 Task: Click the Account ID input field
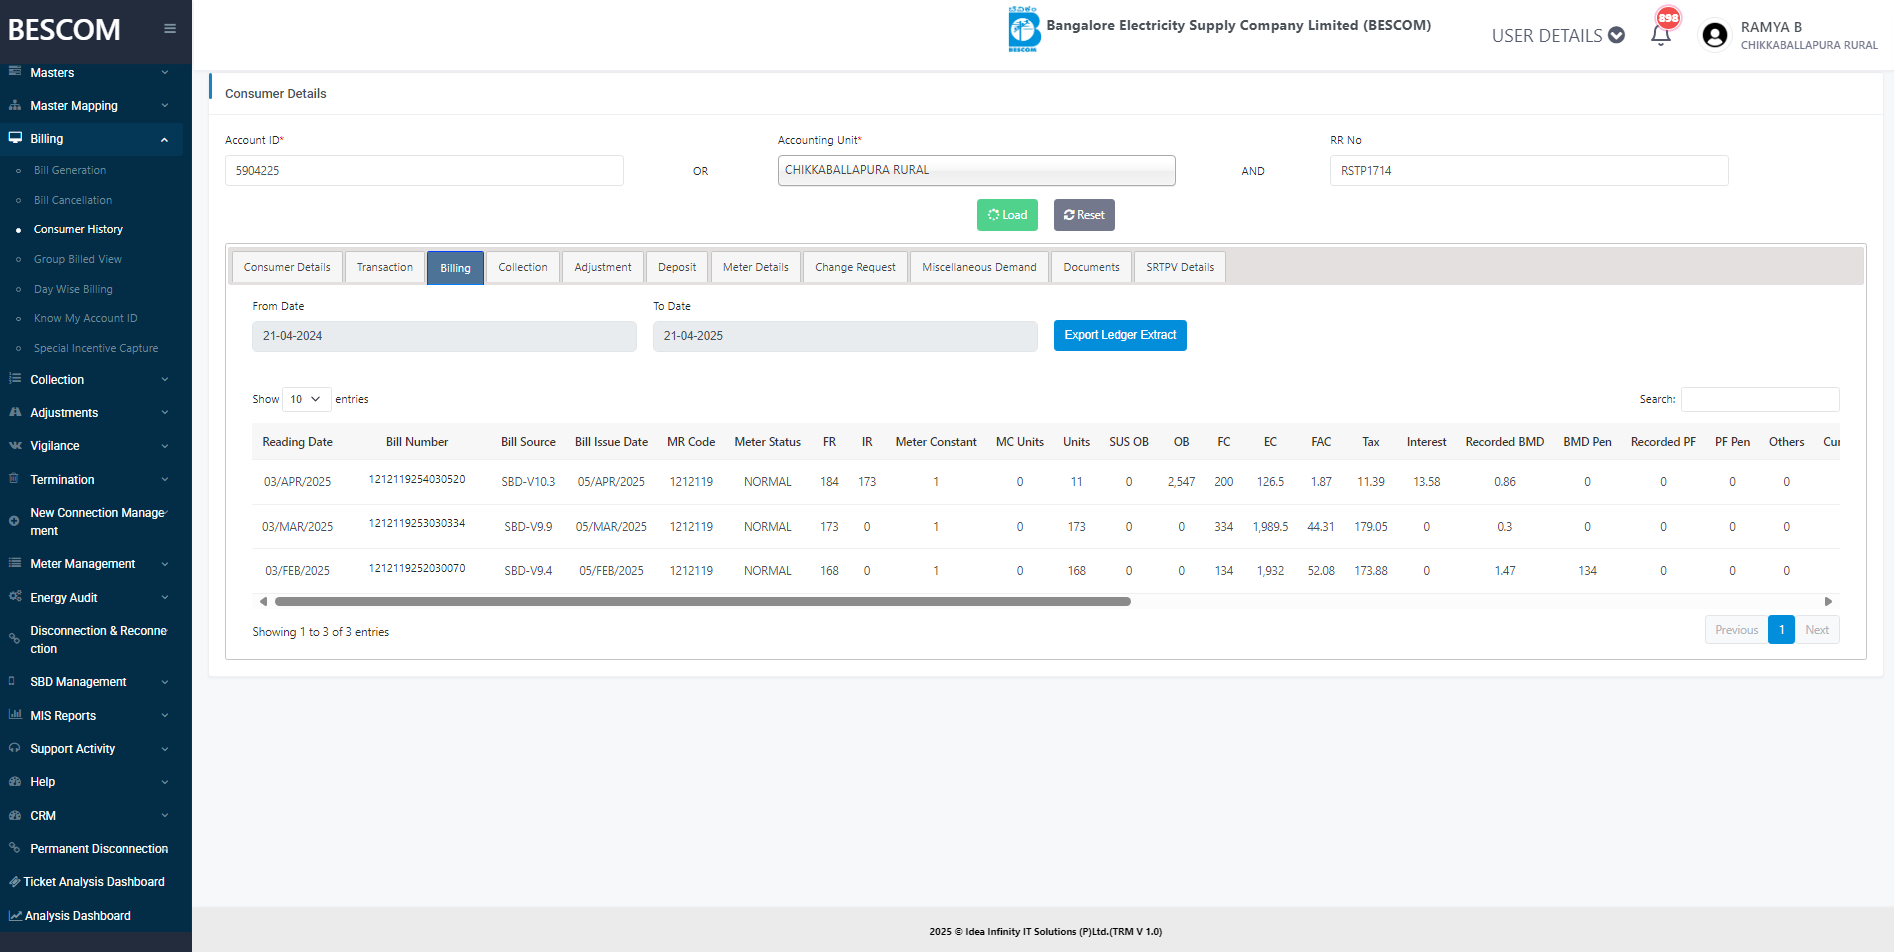pyautogui.click(x=424, y=170)
